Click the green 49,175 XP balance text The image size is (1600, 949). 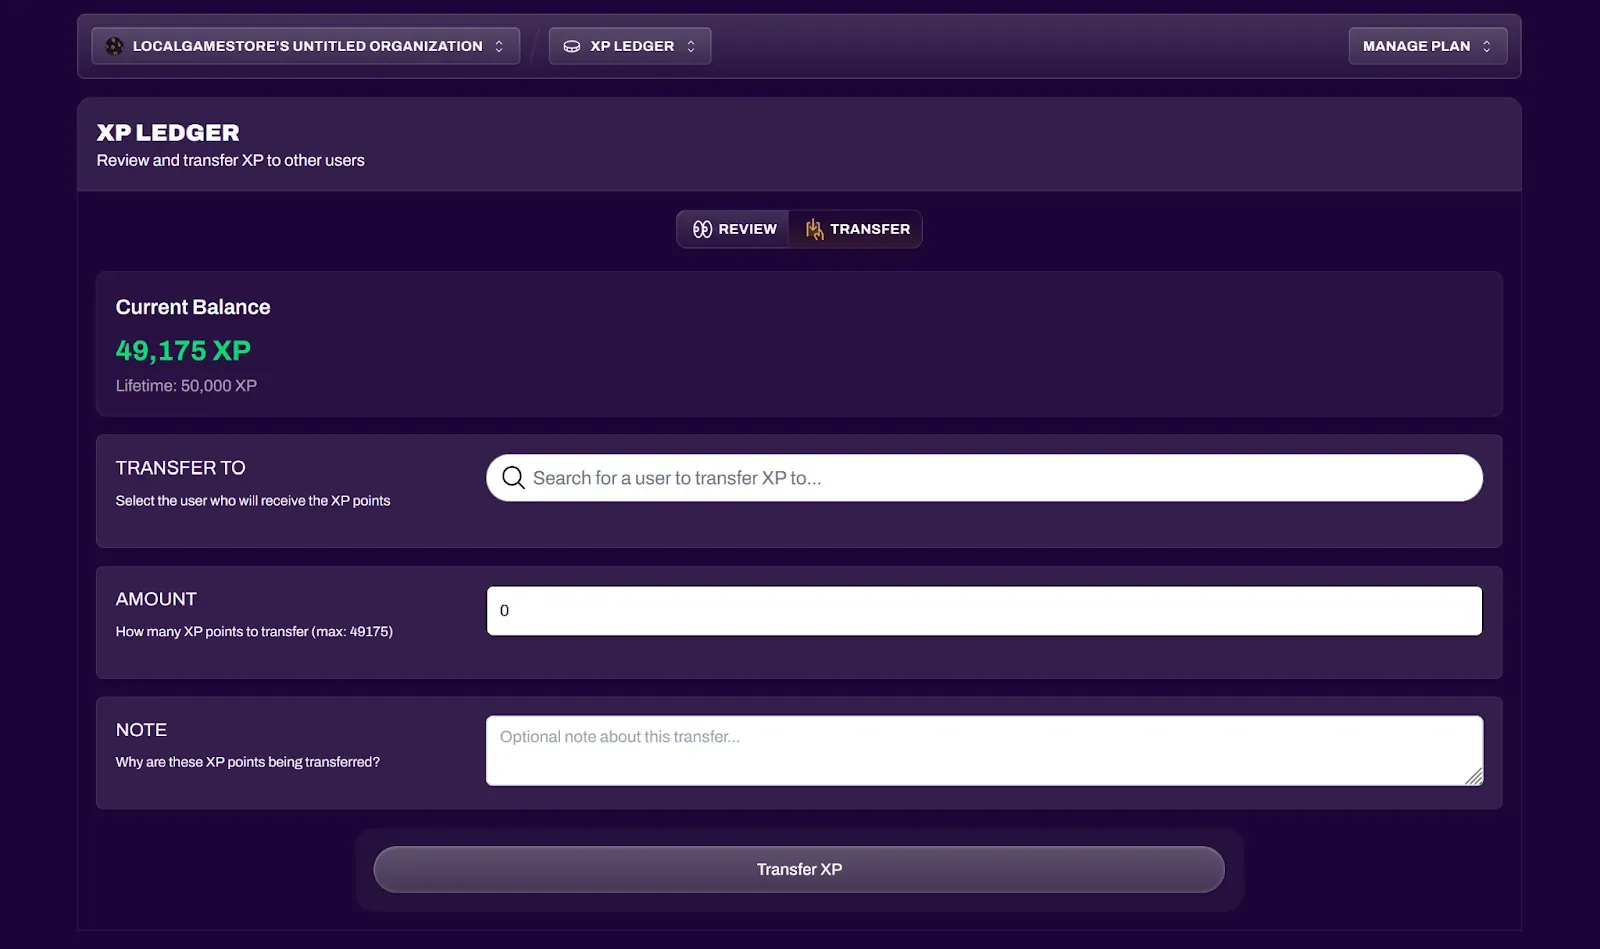click(x=183, y=350)
